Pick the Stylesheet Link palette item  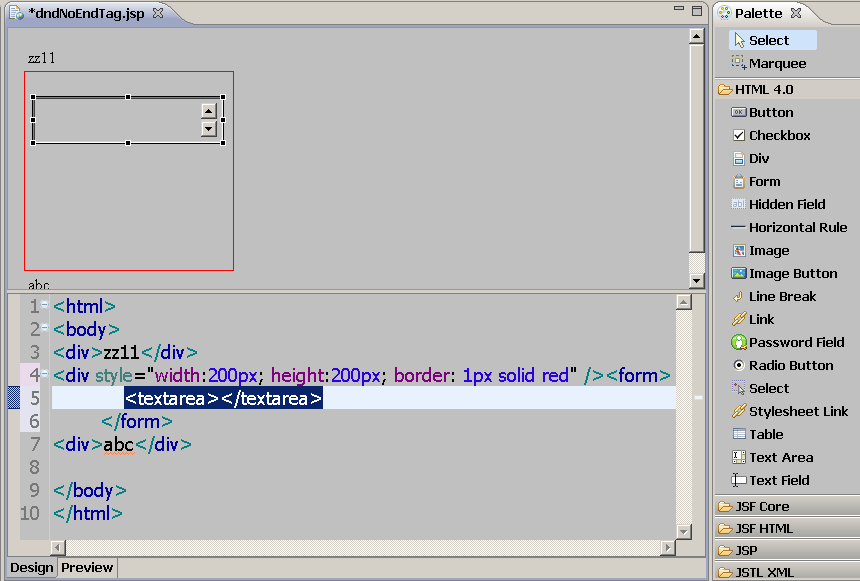click(x=790, y=411)
